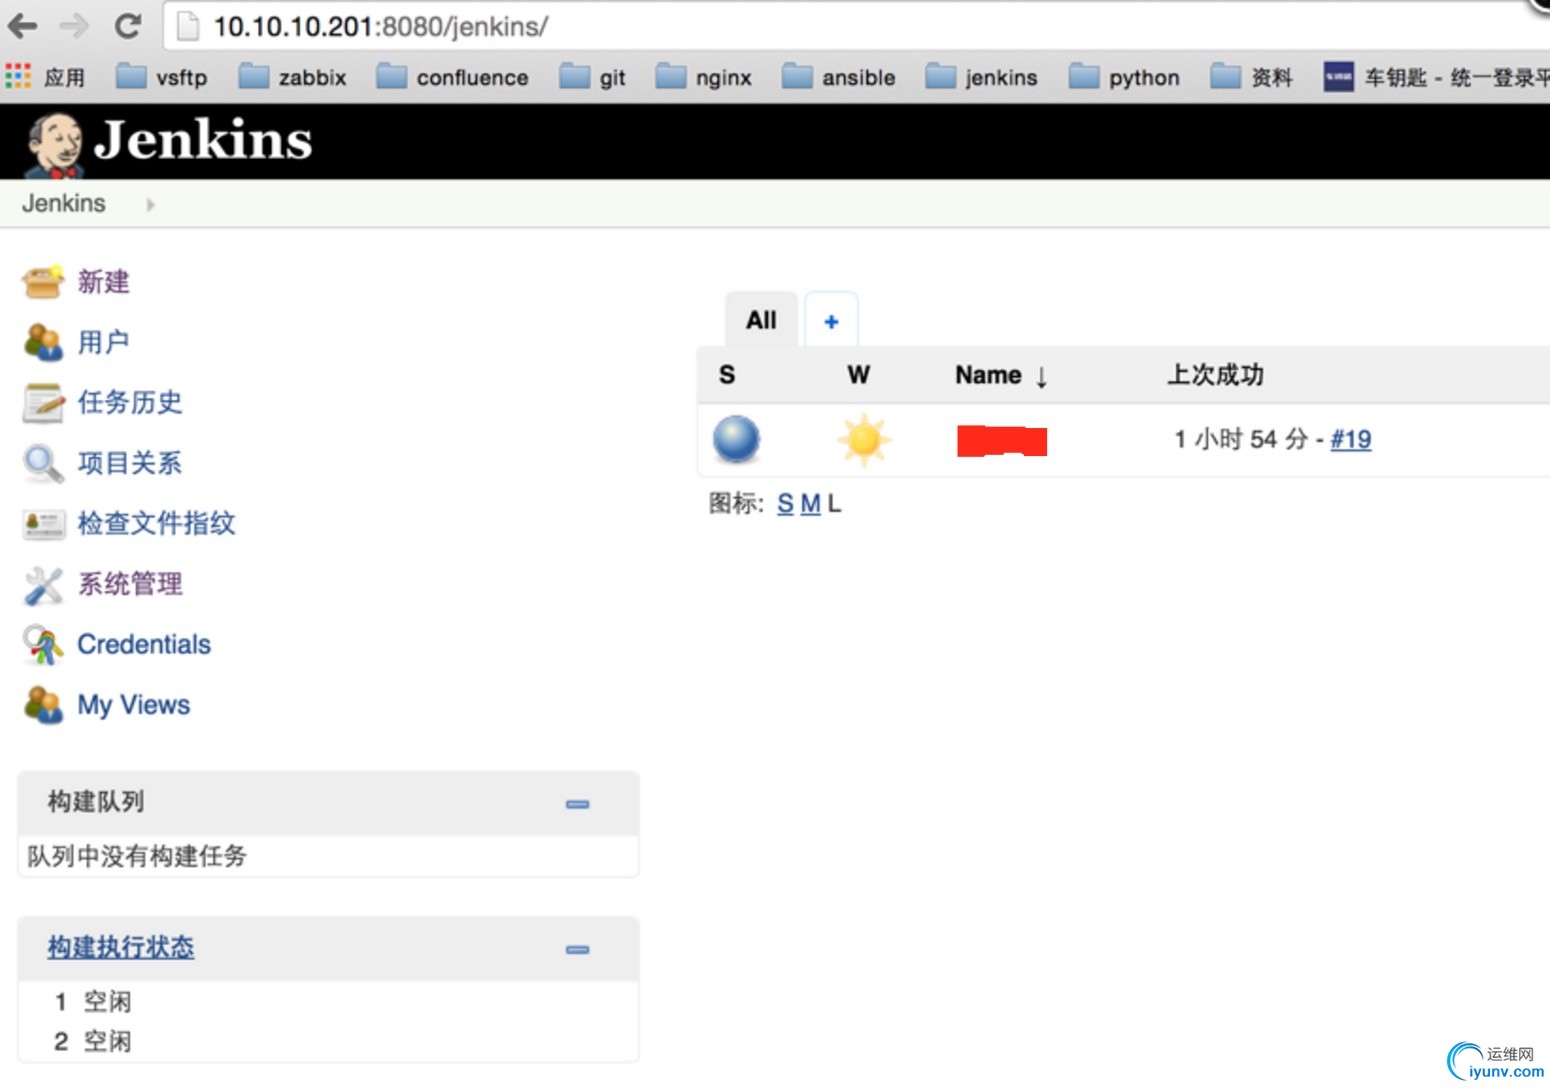Open the My Views link
This screenshot has width=1550, height=1088.
pos(134,705)
